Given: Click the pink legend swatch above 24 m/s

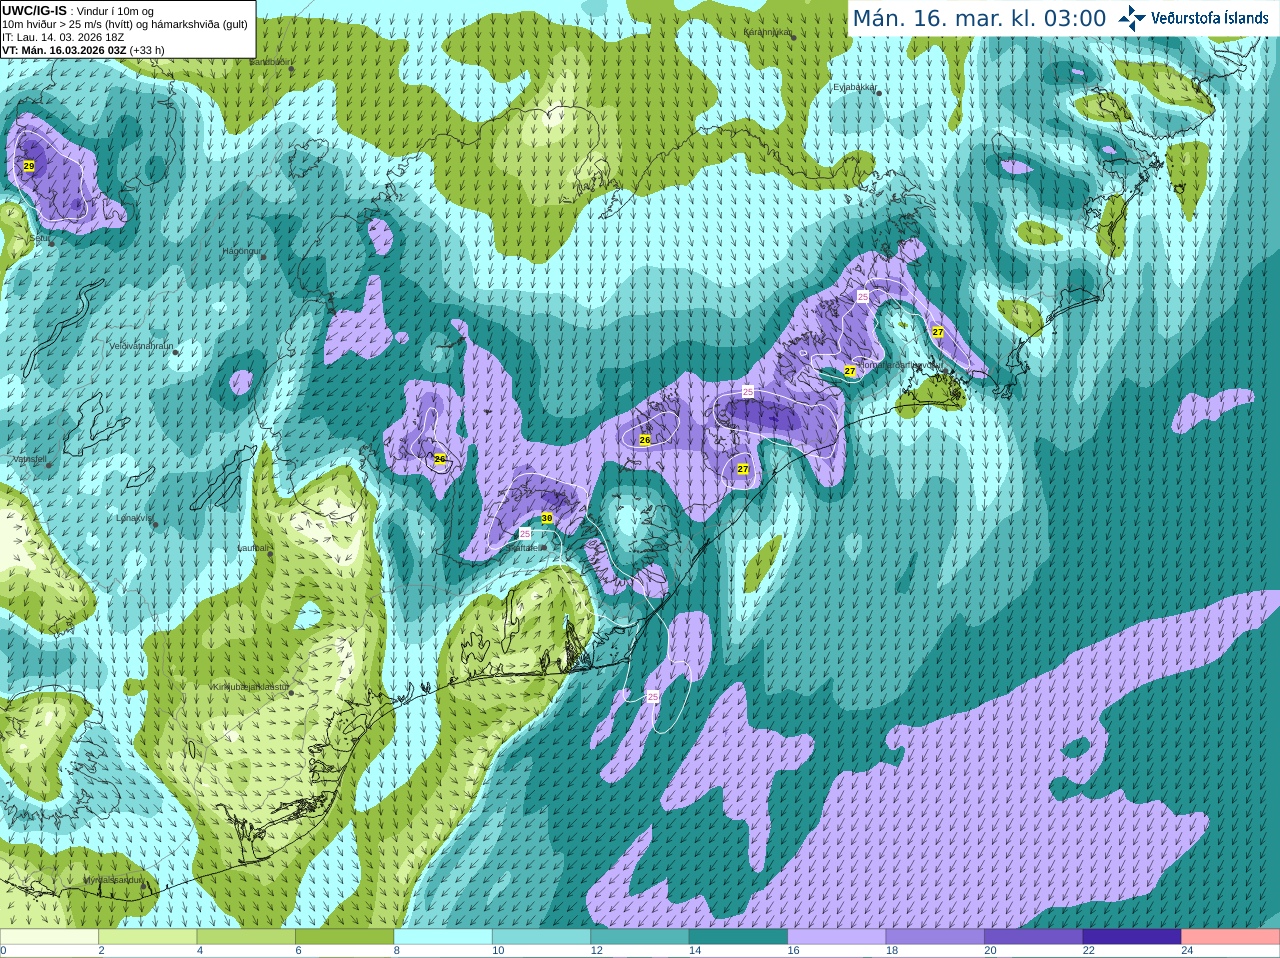Looking at the screenshot, I should pos(1231,937).
